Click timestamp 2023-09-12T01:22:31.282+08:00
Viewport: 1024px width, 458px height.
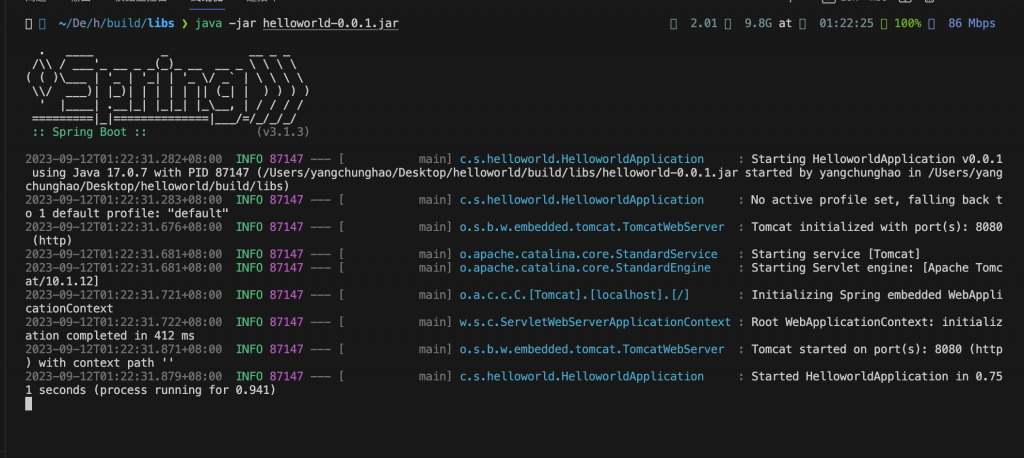click(x=123, y=159)
